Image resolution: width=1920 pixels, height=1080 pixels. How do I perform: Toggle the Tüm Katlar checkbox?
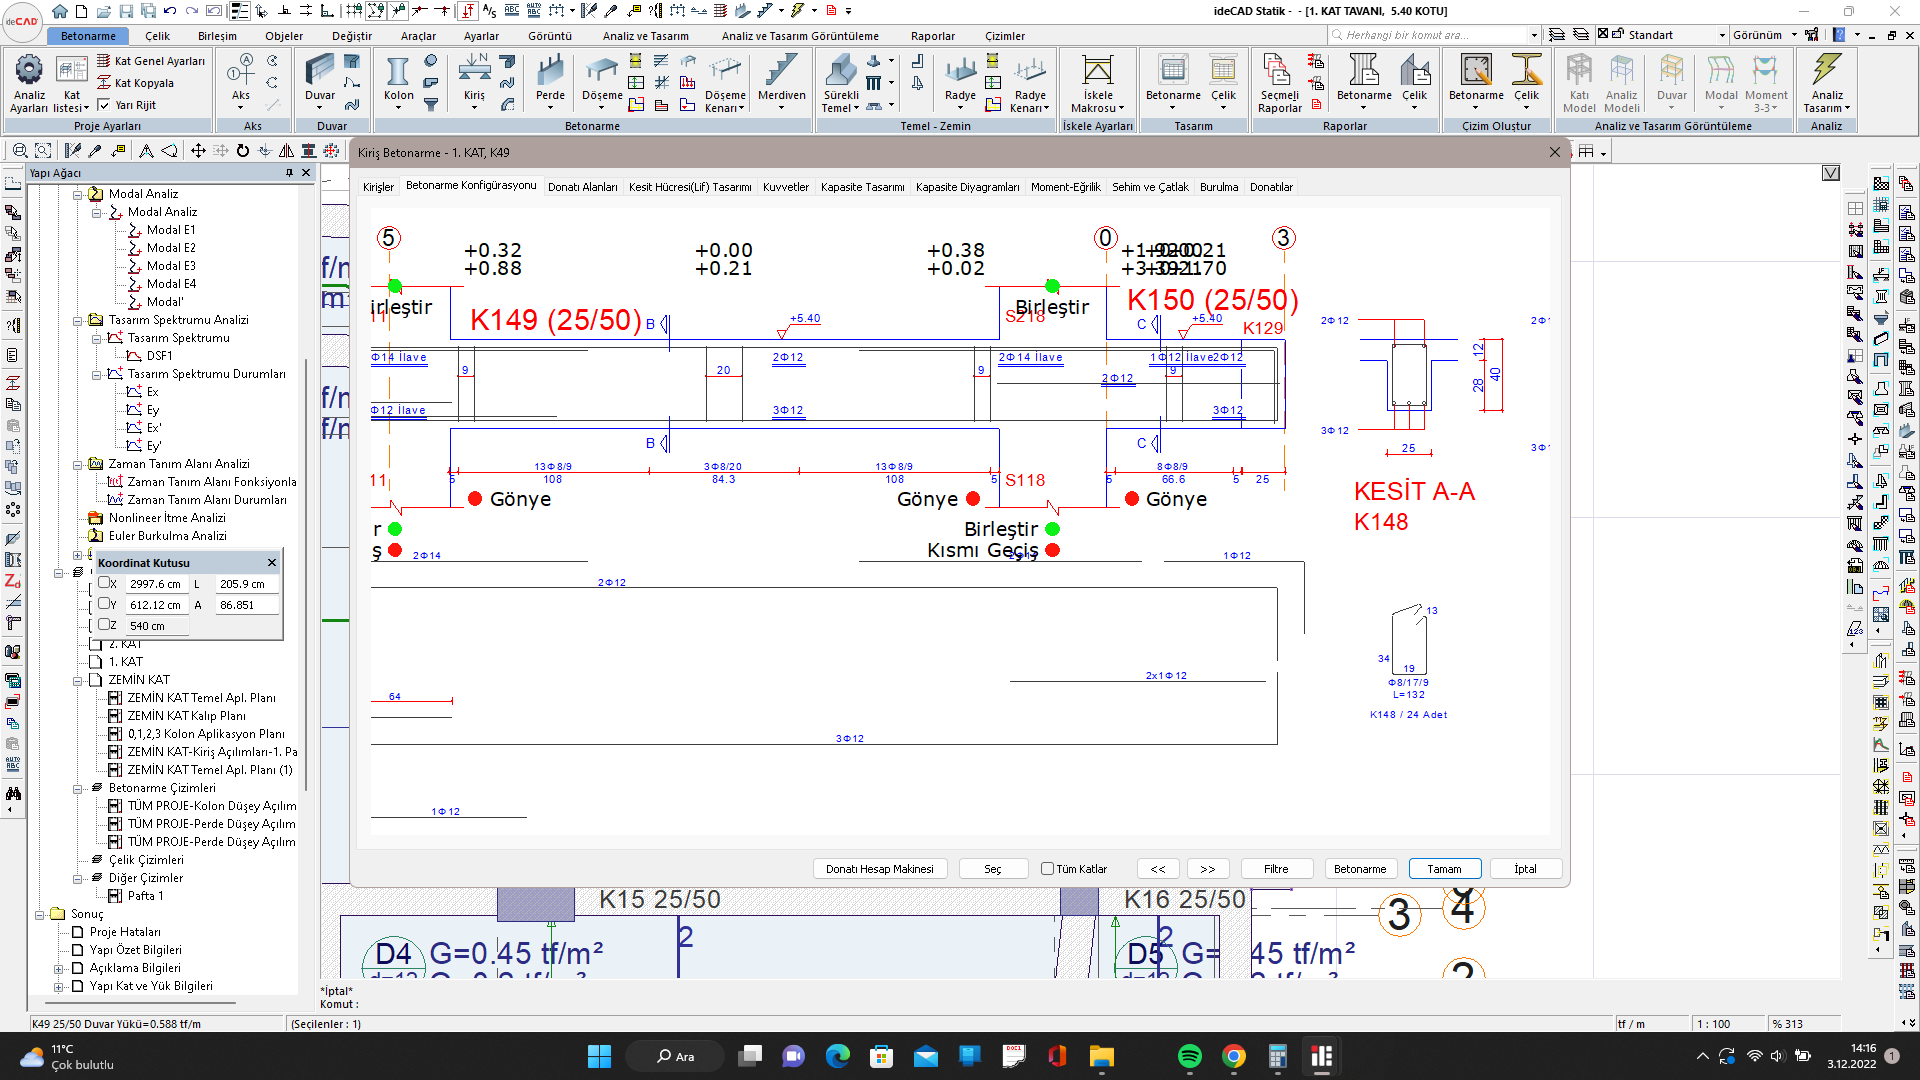click(1047, 868)
